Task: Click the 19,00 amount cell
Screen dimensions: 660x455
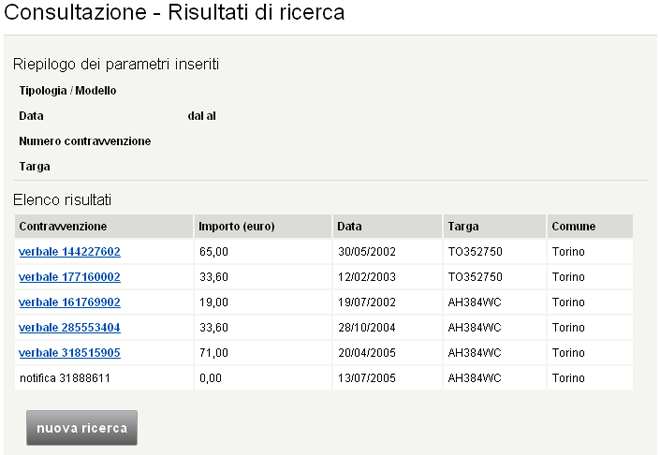Action: 214,302
